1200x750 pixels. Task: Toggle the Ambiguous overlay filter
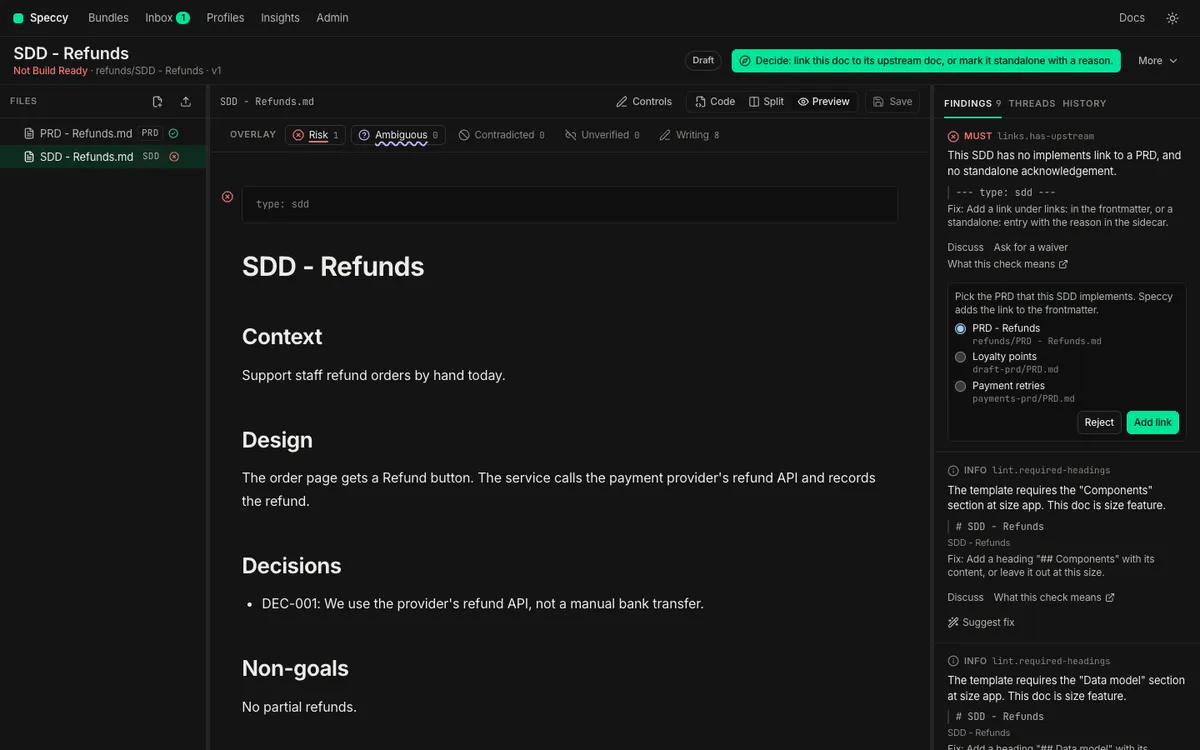coord(398,135)
